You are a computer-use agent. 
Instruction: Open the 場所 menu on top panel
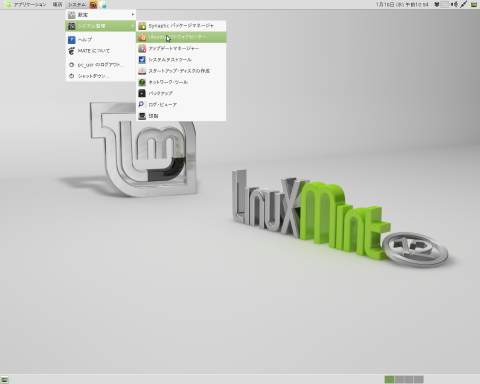click(57, 5)
